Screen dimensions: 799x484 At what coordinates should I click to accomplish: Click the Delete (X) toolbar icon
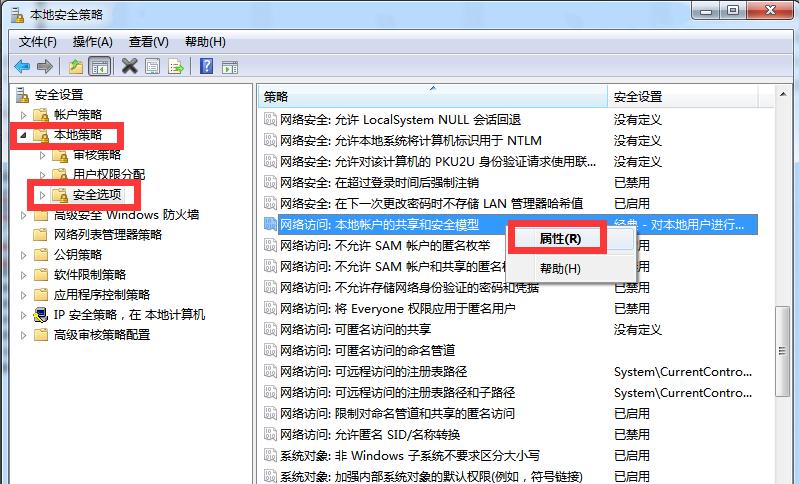coord(129,66)
